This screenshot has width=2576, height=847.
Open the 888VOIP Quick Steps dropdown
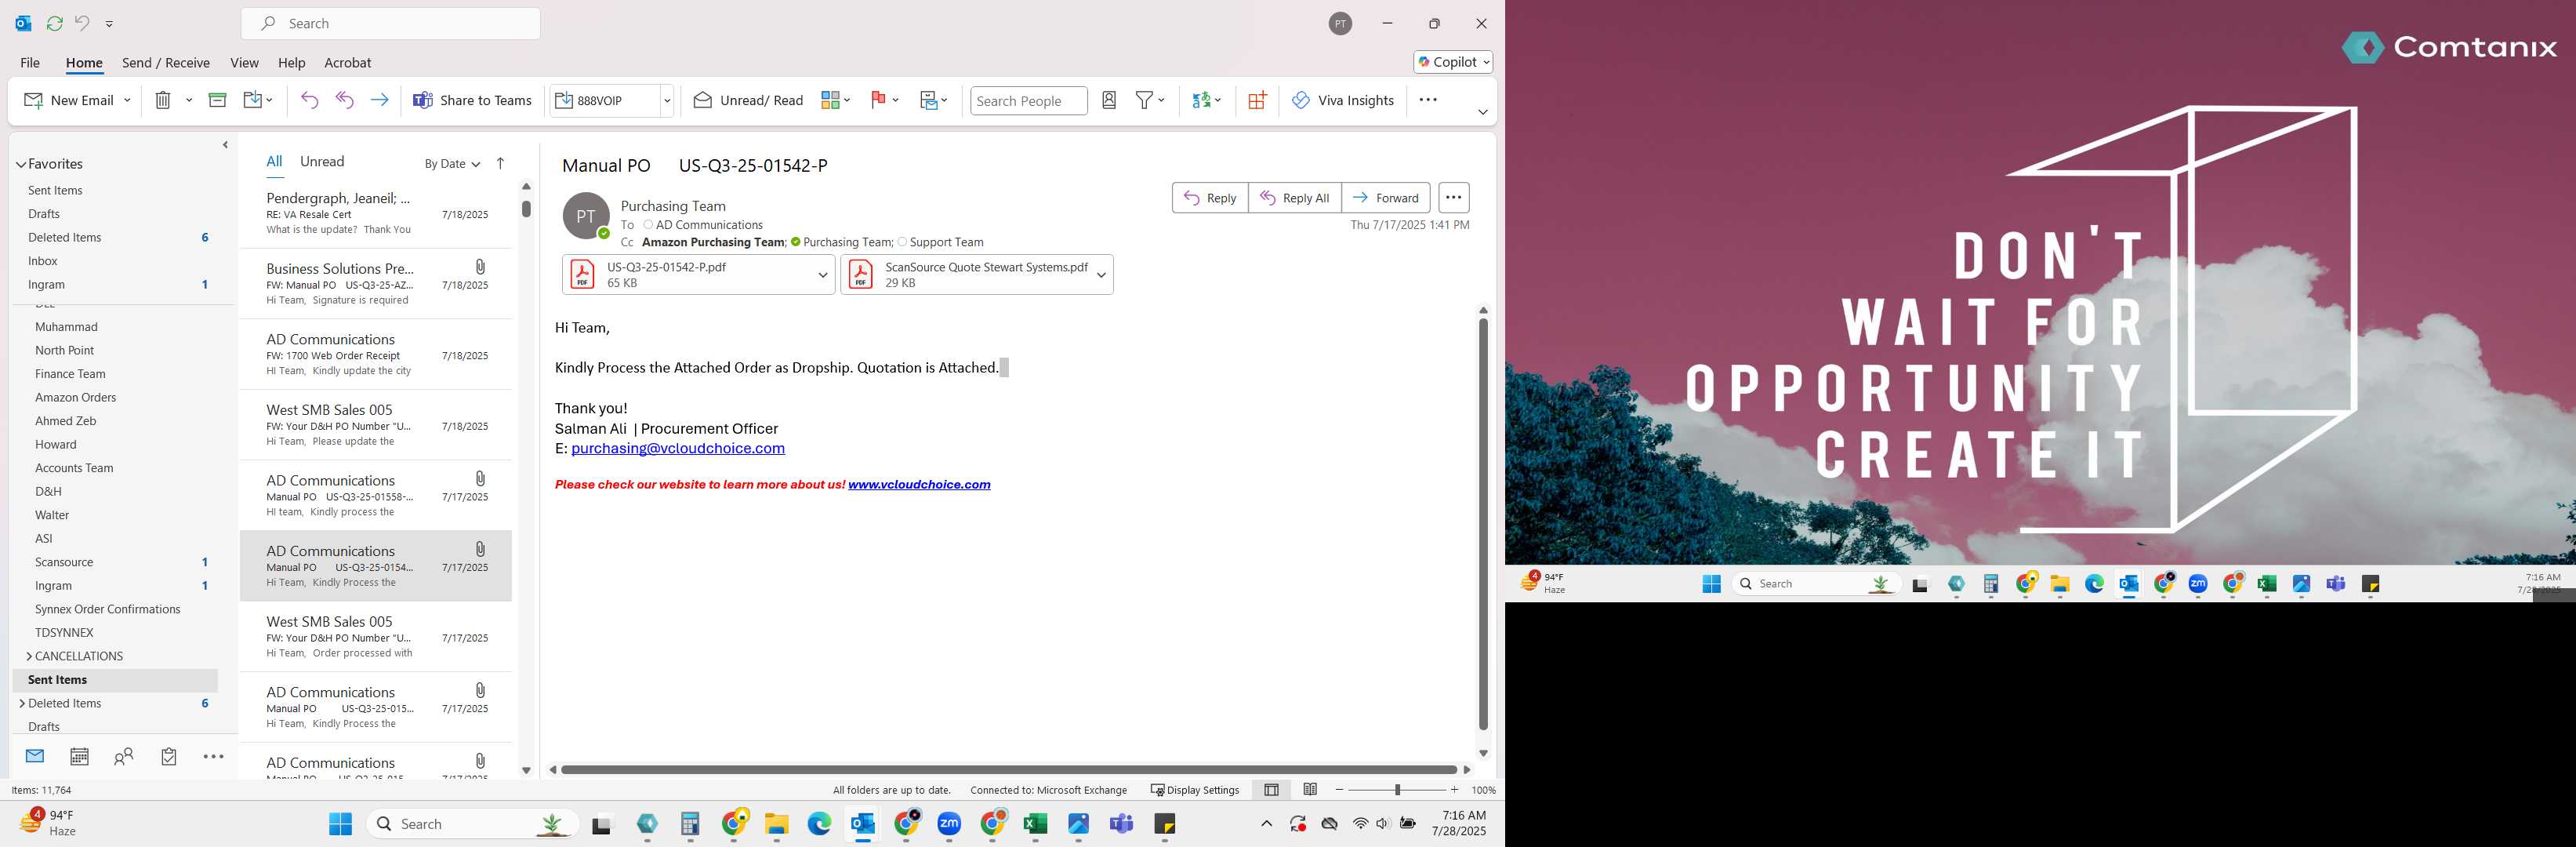(x=667, y=100)
